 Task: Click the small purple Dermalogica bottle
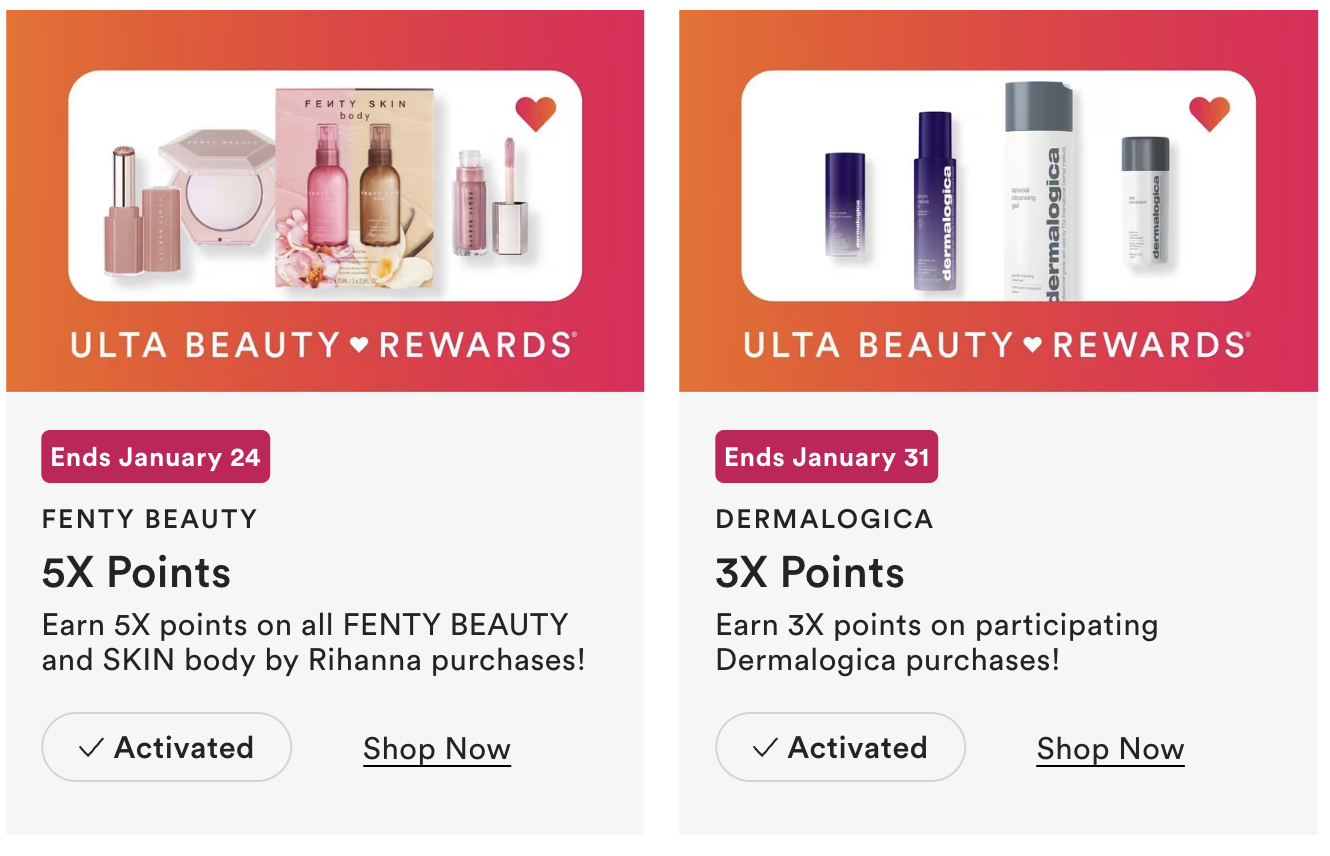845,204
